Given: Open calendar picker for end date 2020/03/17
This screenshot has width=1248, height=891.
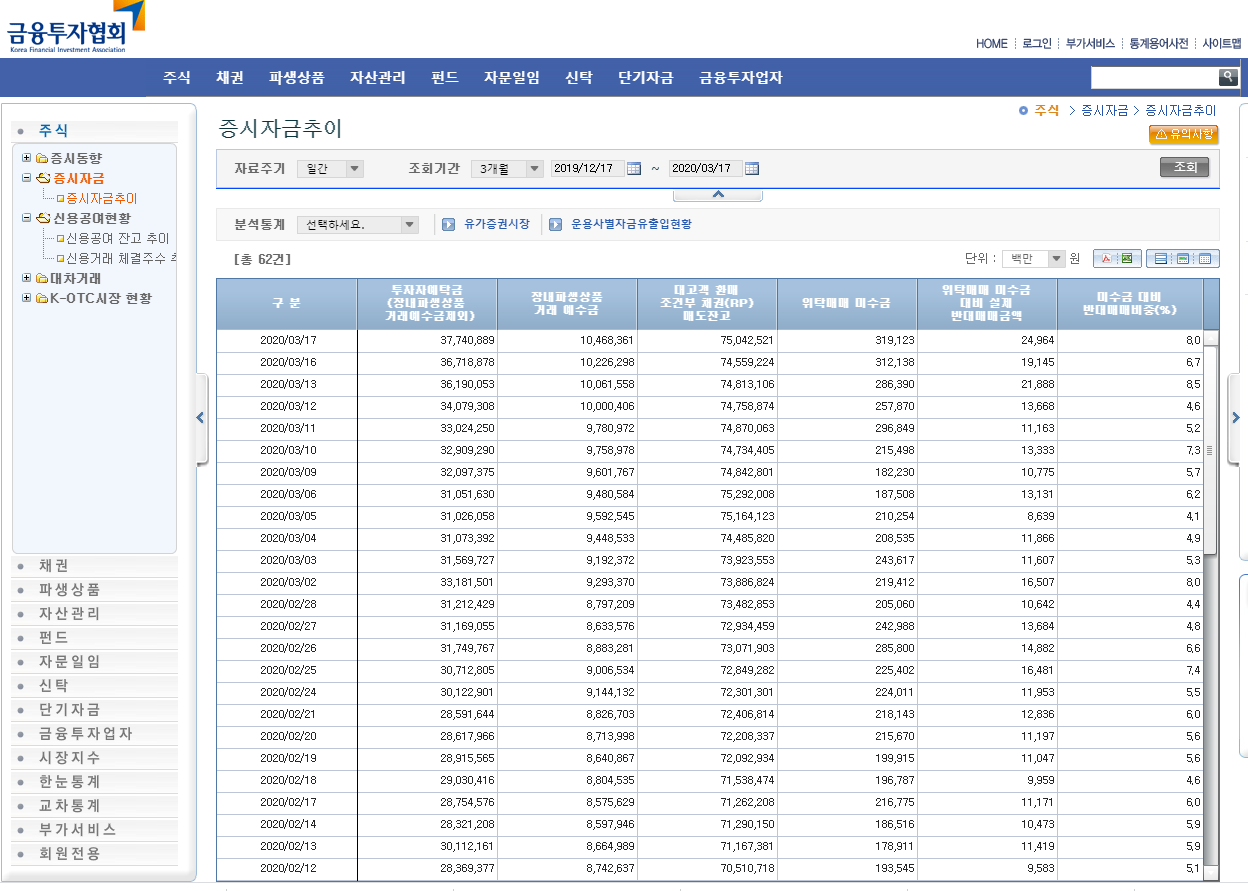Looking at the screenshot, I should tap(752, 168).
